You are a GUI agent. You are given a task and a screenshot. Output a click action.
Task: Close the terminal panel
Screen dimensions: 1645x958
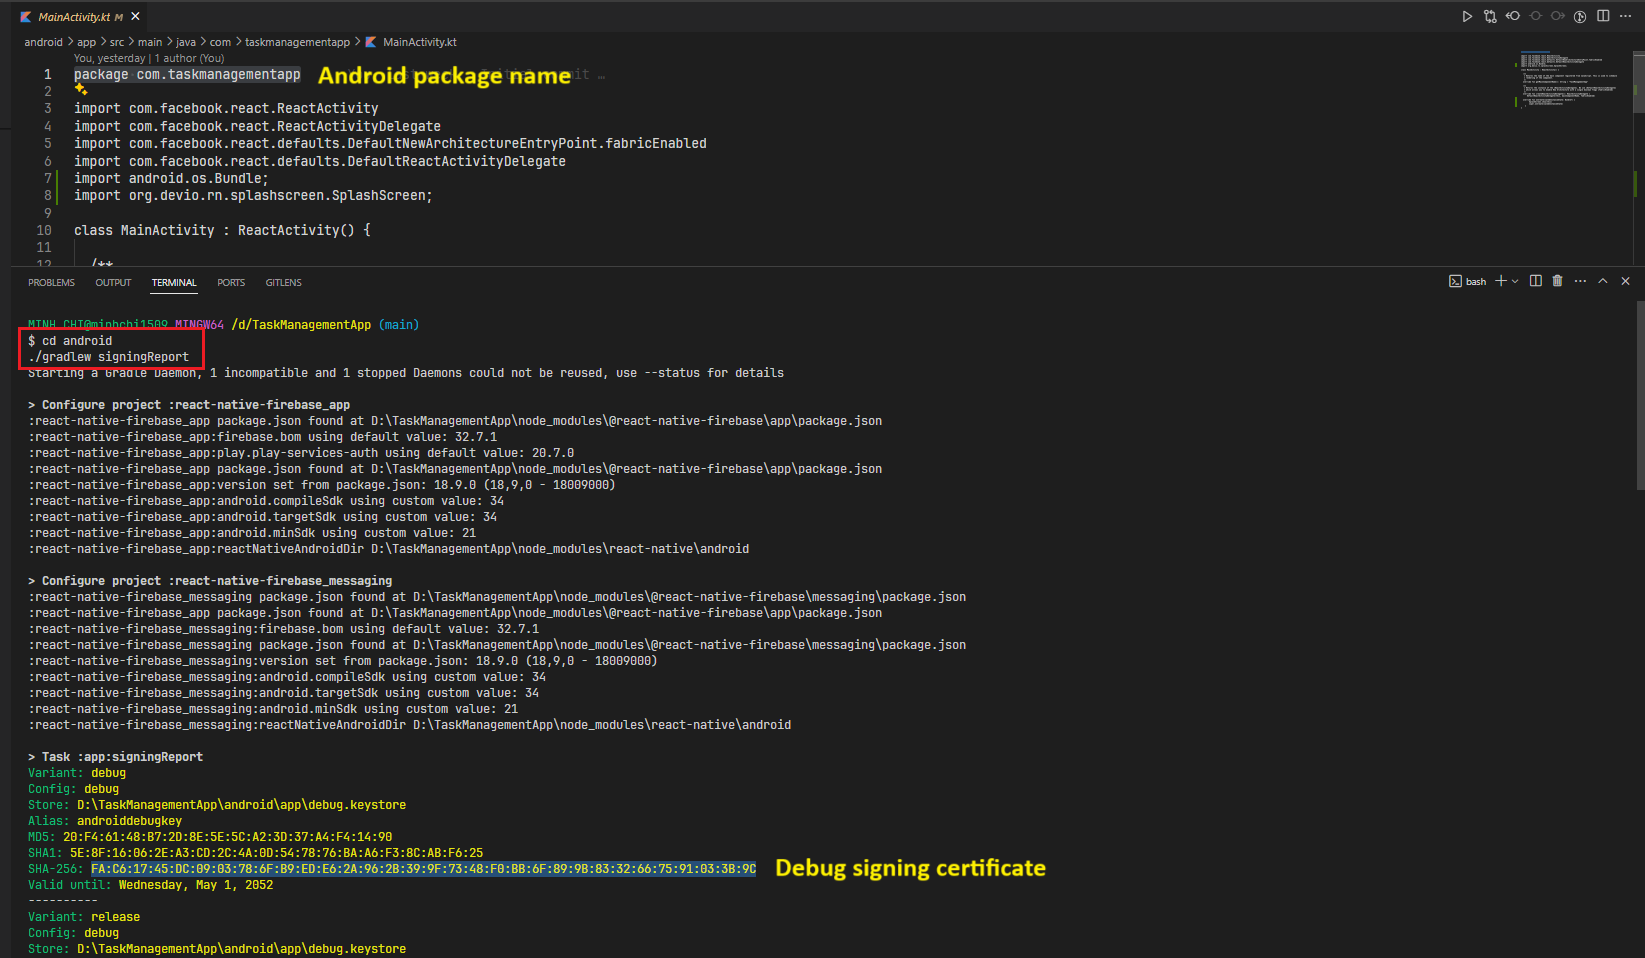pyautogui.click(x=1625, y=281)
